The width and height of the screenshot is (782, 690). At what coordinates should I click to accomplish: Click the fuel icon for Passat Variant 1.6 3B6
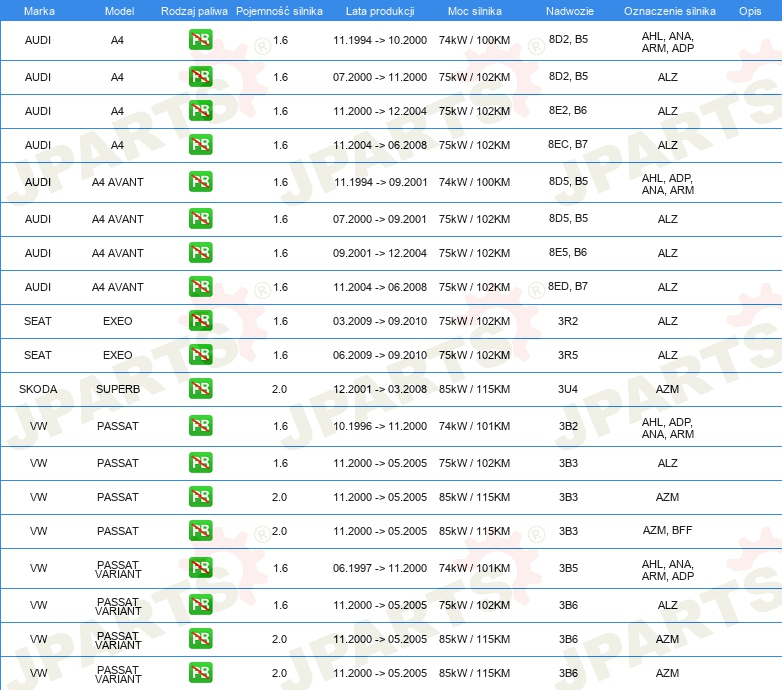(200, 605)
